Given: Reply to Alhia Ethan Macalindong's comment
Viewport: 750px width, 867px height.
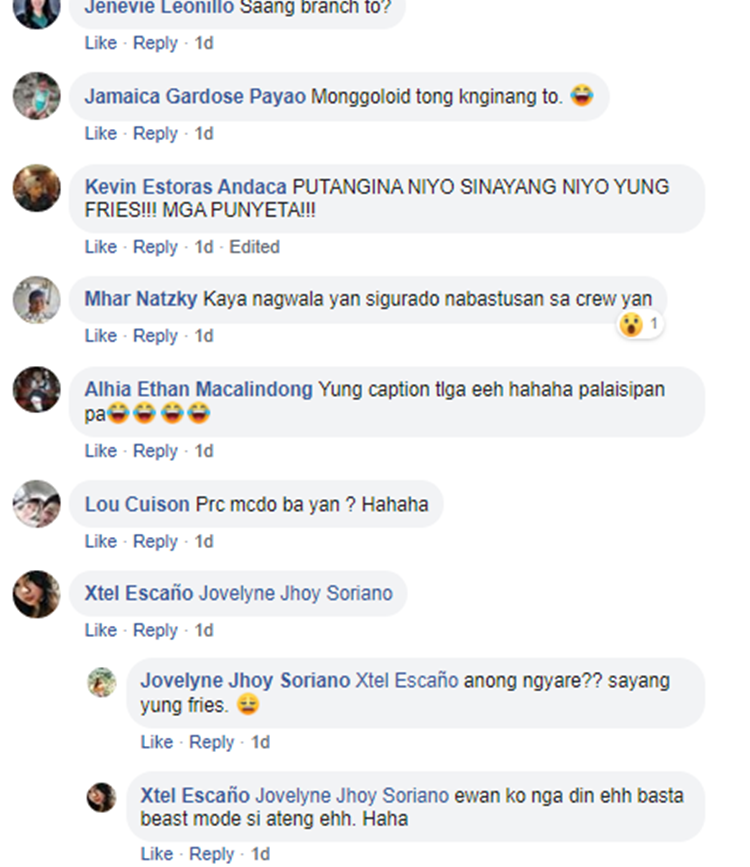Looking at the screenshot, I should (x=155, y=451).
